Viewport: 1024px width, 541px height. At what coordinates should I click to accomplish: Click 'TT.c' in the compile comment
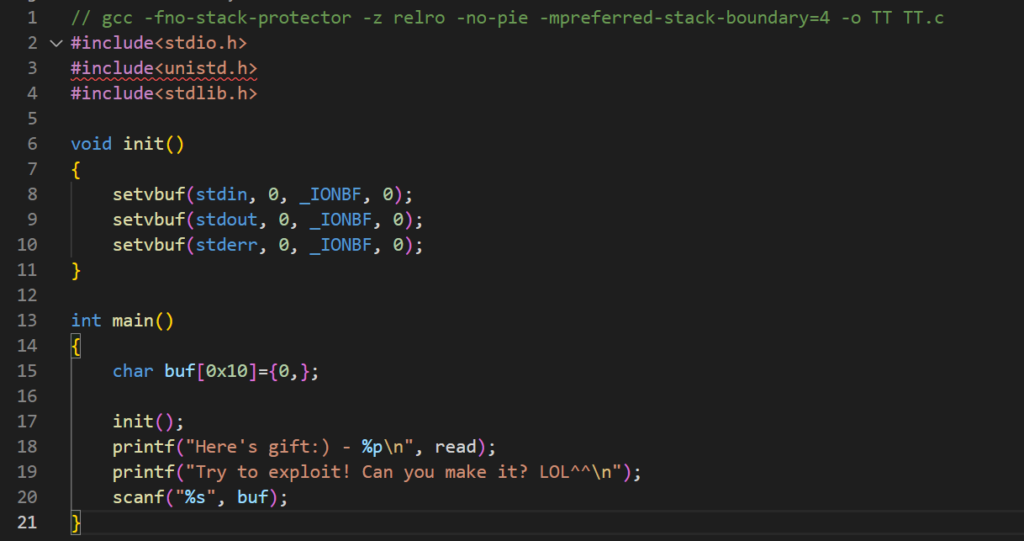[923, 18]
